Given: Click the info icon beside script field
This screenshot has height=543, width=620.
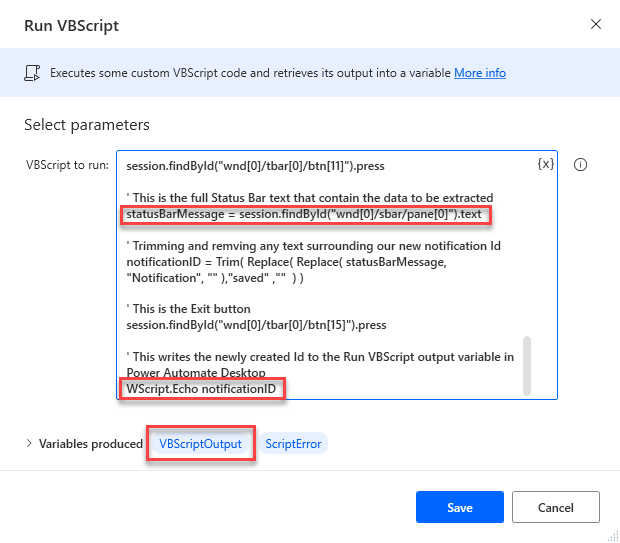Looking at the screenshot, I should pyautogui.click(x=580, y=165).
